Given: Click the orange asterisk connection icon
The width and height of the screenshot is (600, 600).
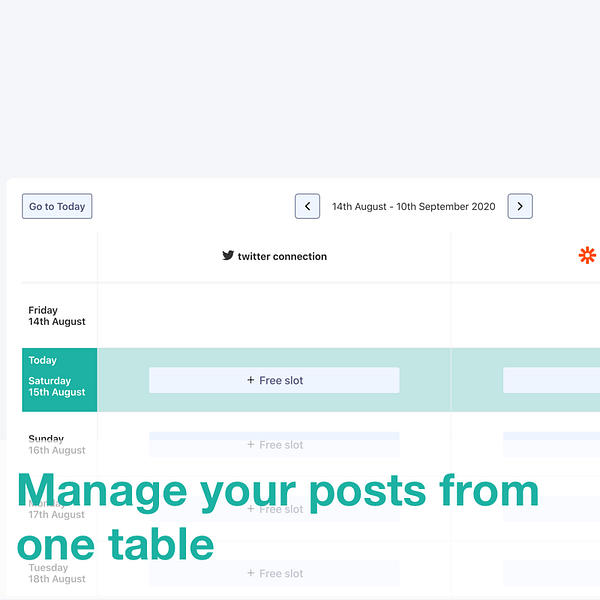Looking at the screenshot, I should point(587,255).
